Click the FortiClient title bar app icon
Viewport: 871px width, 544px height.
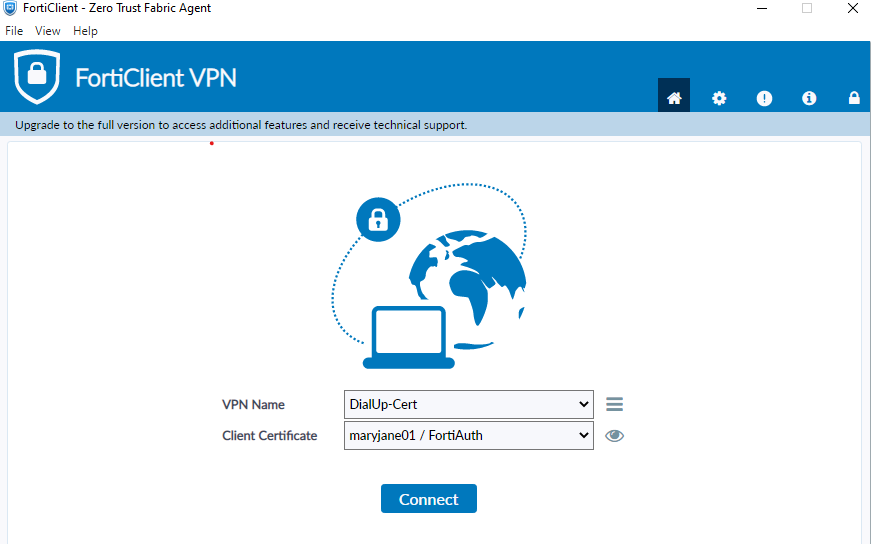click(x=10, y=8)
